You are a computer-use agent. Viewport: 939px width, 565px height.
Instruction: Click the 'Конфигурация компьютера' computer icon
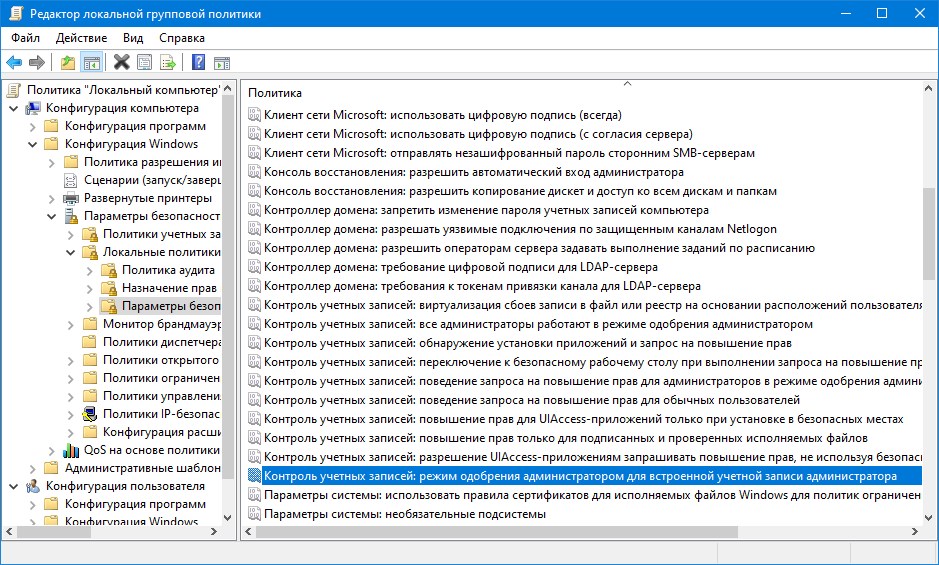coord(33,108)
